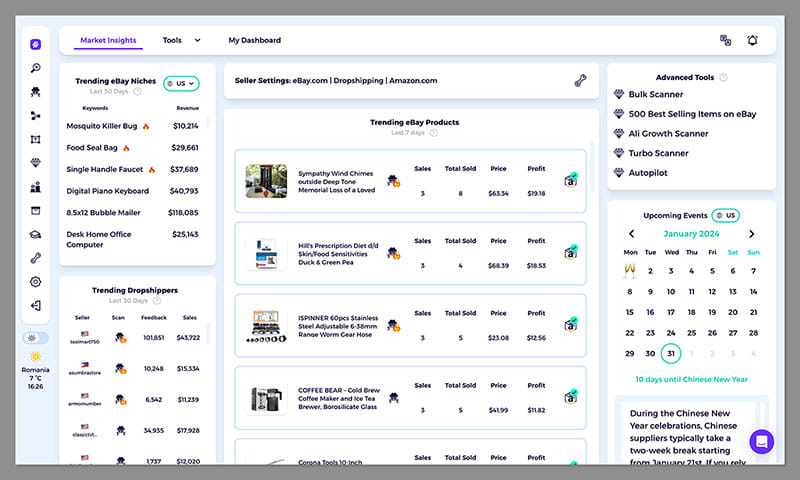The height and width of the screenshot is (480, 800).
Task: Open product research magnifier icon in sidebar
Action: (x=35, y=68)
